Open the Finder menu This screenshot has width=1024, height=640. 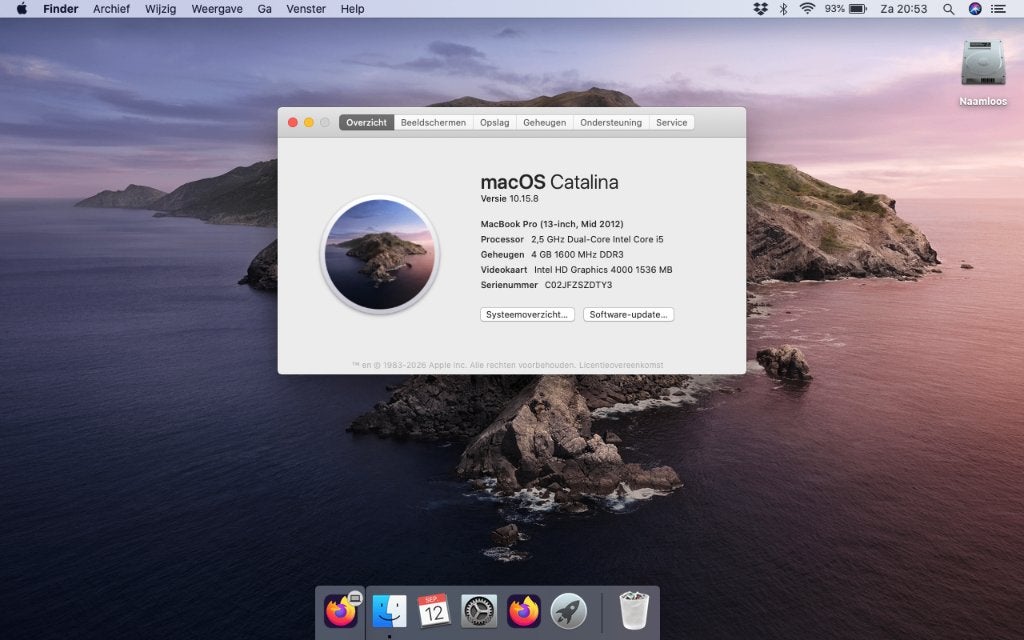61,8
